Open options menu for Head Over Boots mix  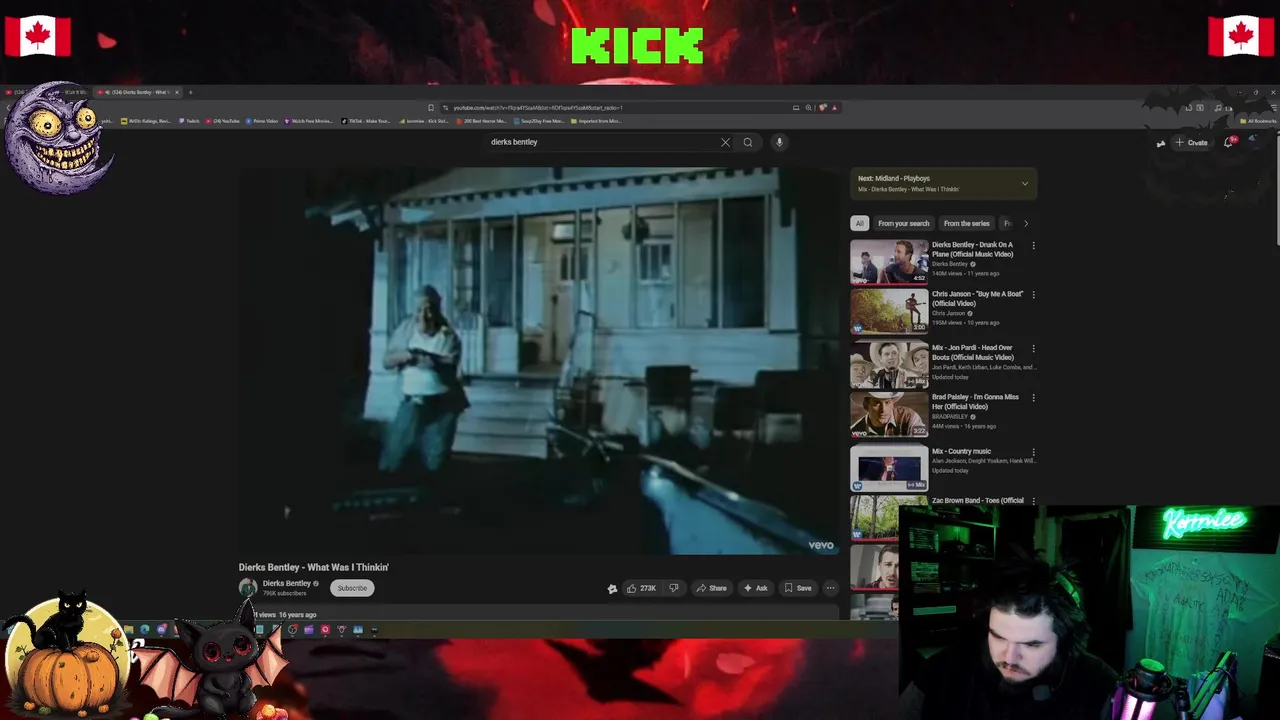pyautogui.click(x=1033, y=349)
